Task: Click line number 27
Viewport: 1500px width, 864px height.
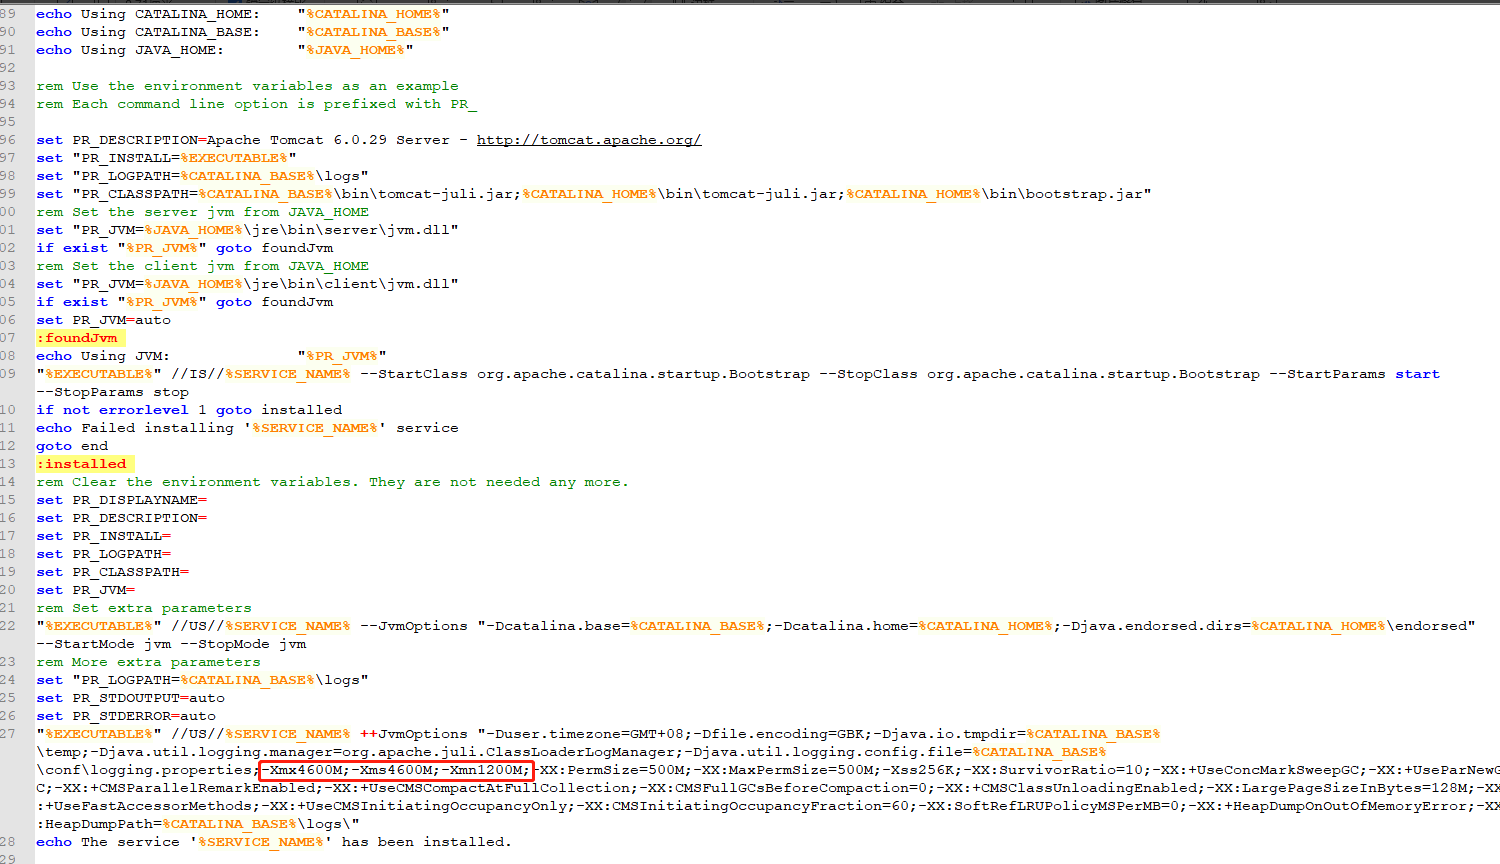Action: click(11, 733)
